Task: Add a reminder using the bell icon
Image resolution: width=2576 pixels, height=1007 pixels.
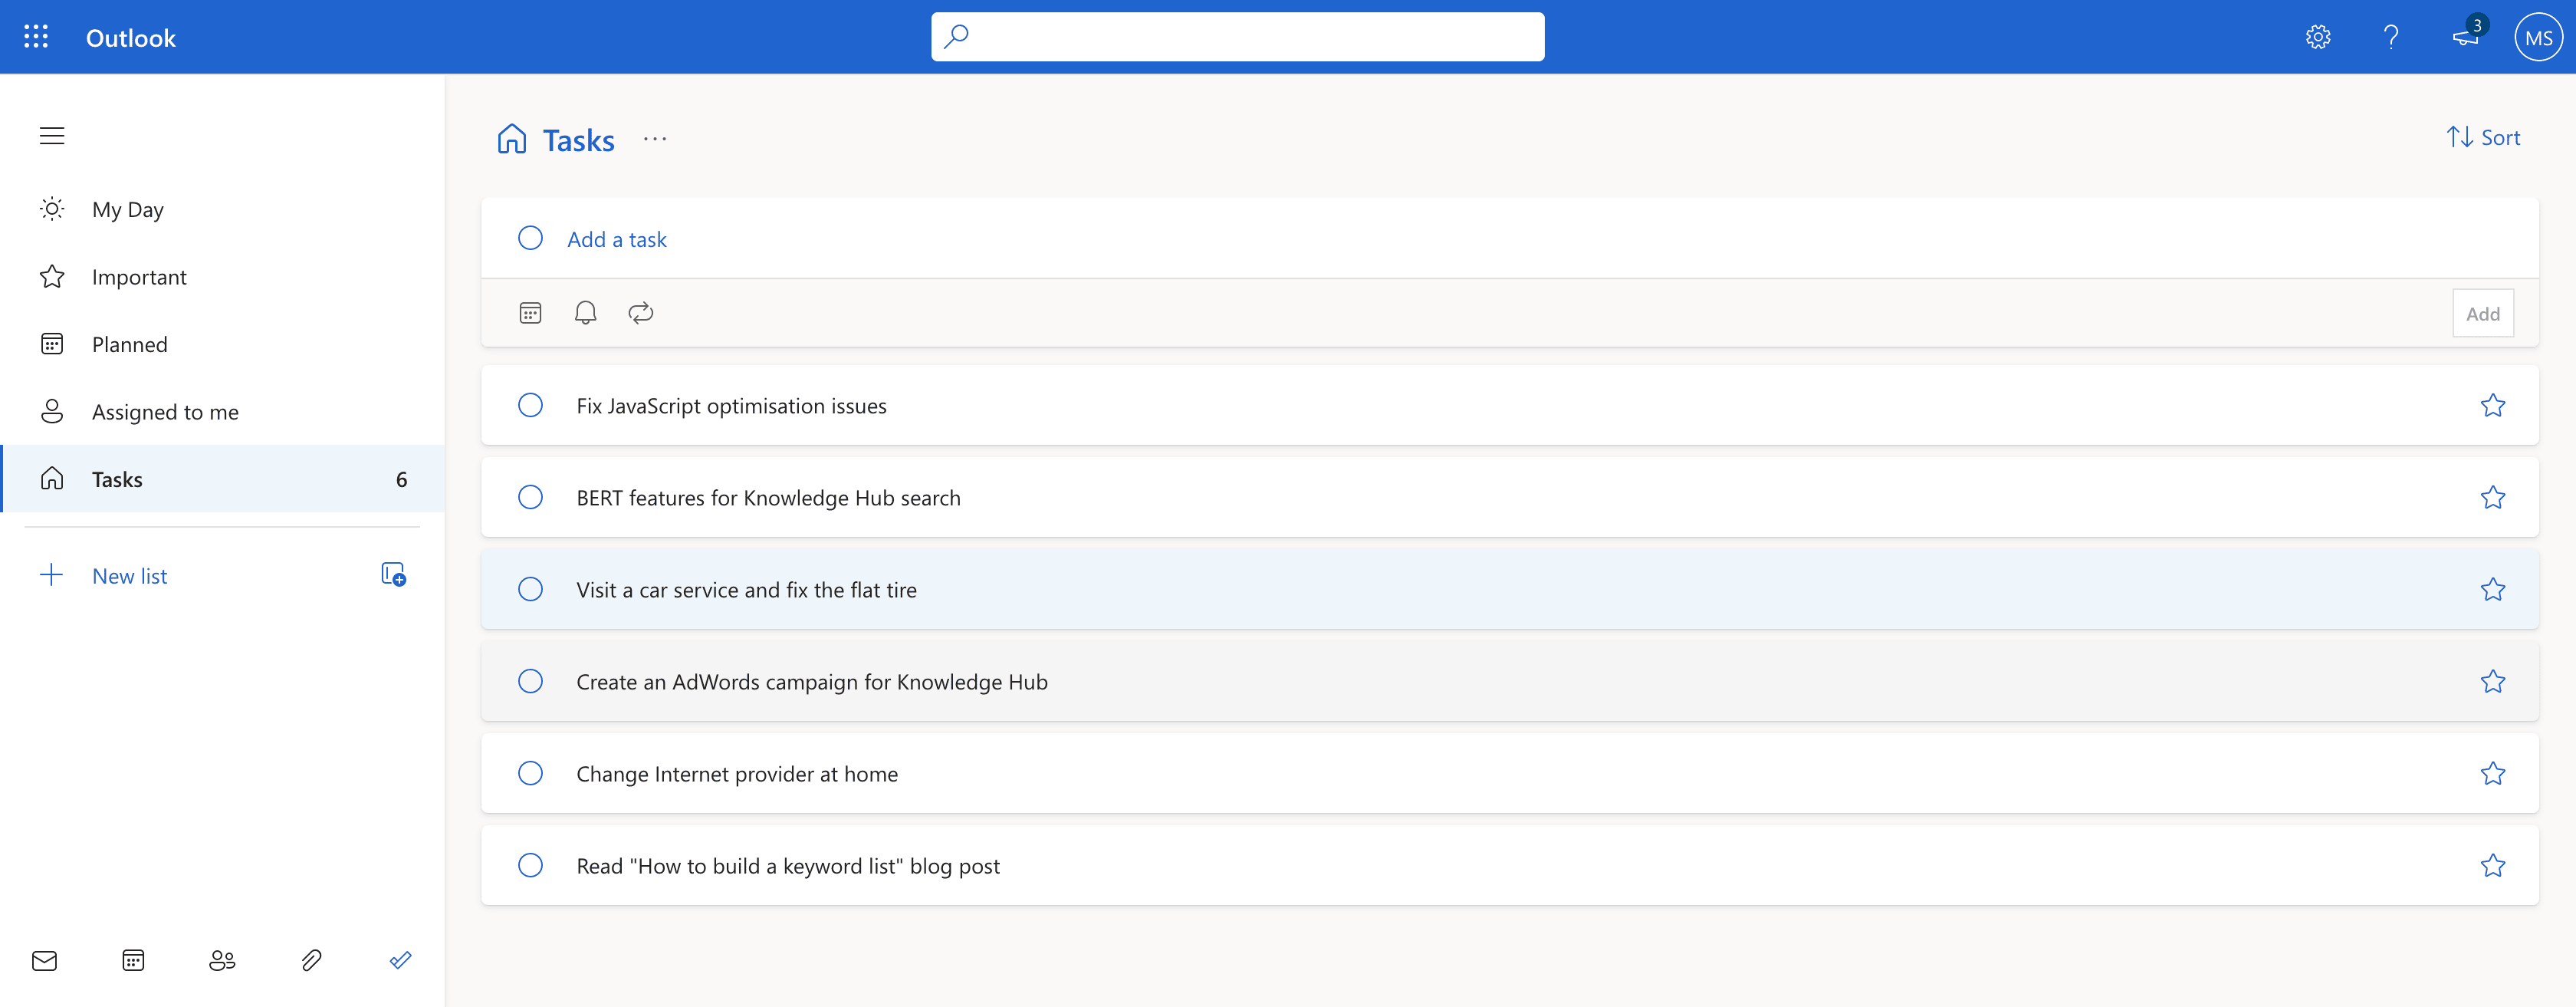Action: [x=585, y=312]
